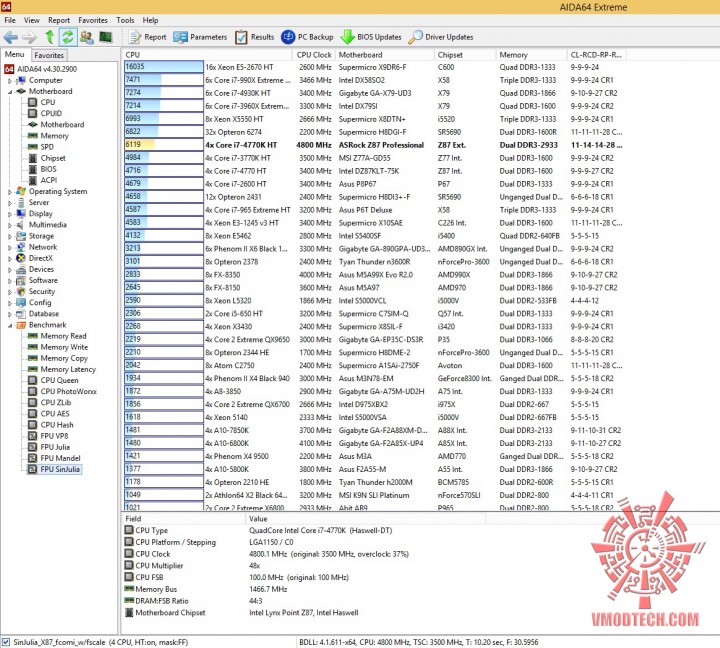
Task: Open the Tools menu
Action: (125, 20)
